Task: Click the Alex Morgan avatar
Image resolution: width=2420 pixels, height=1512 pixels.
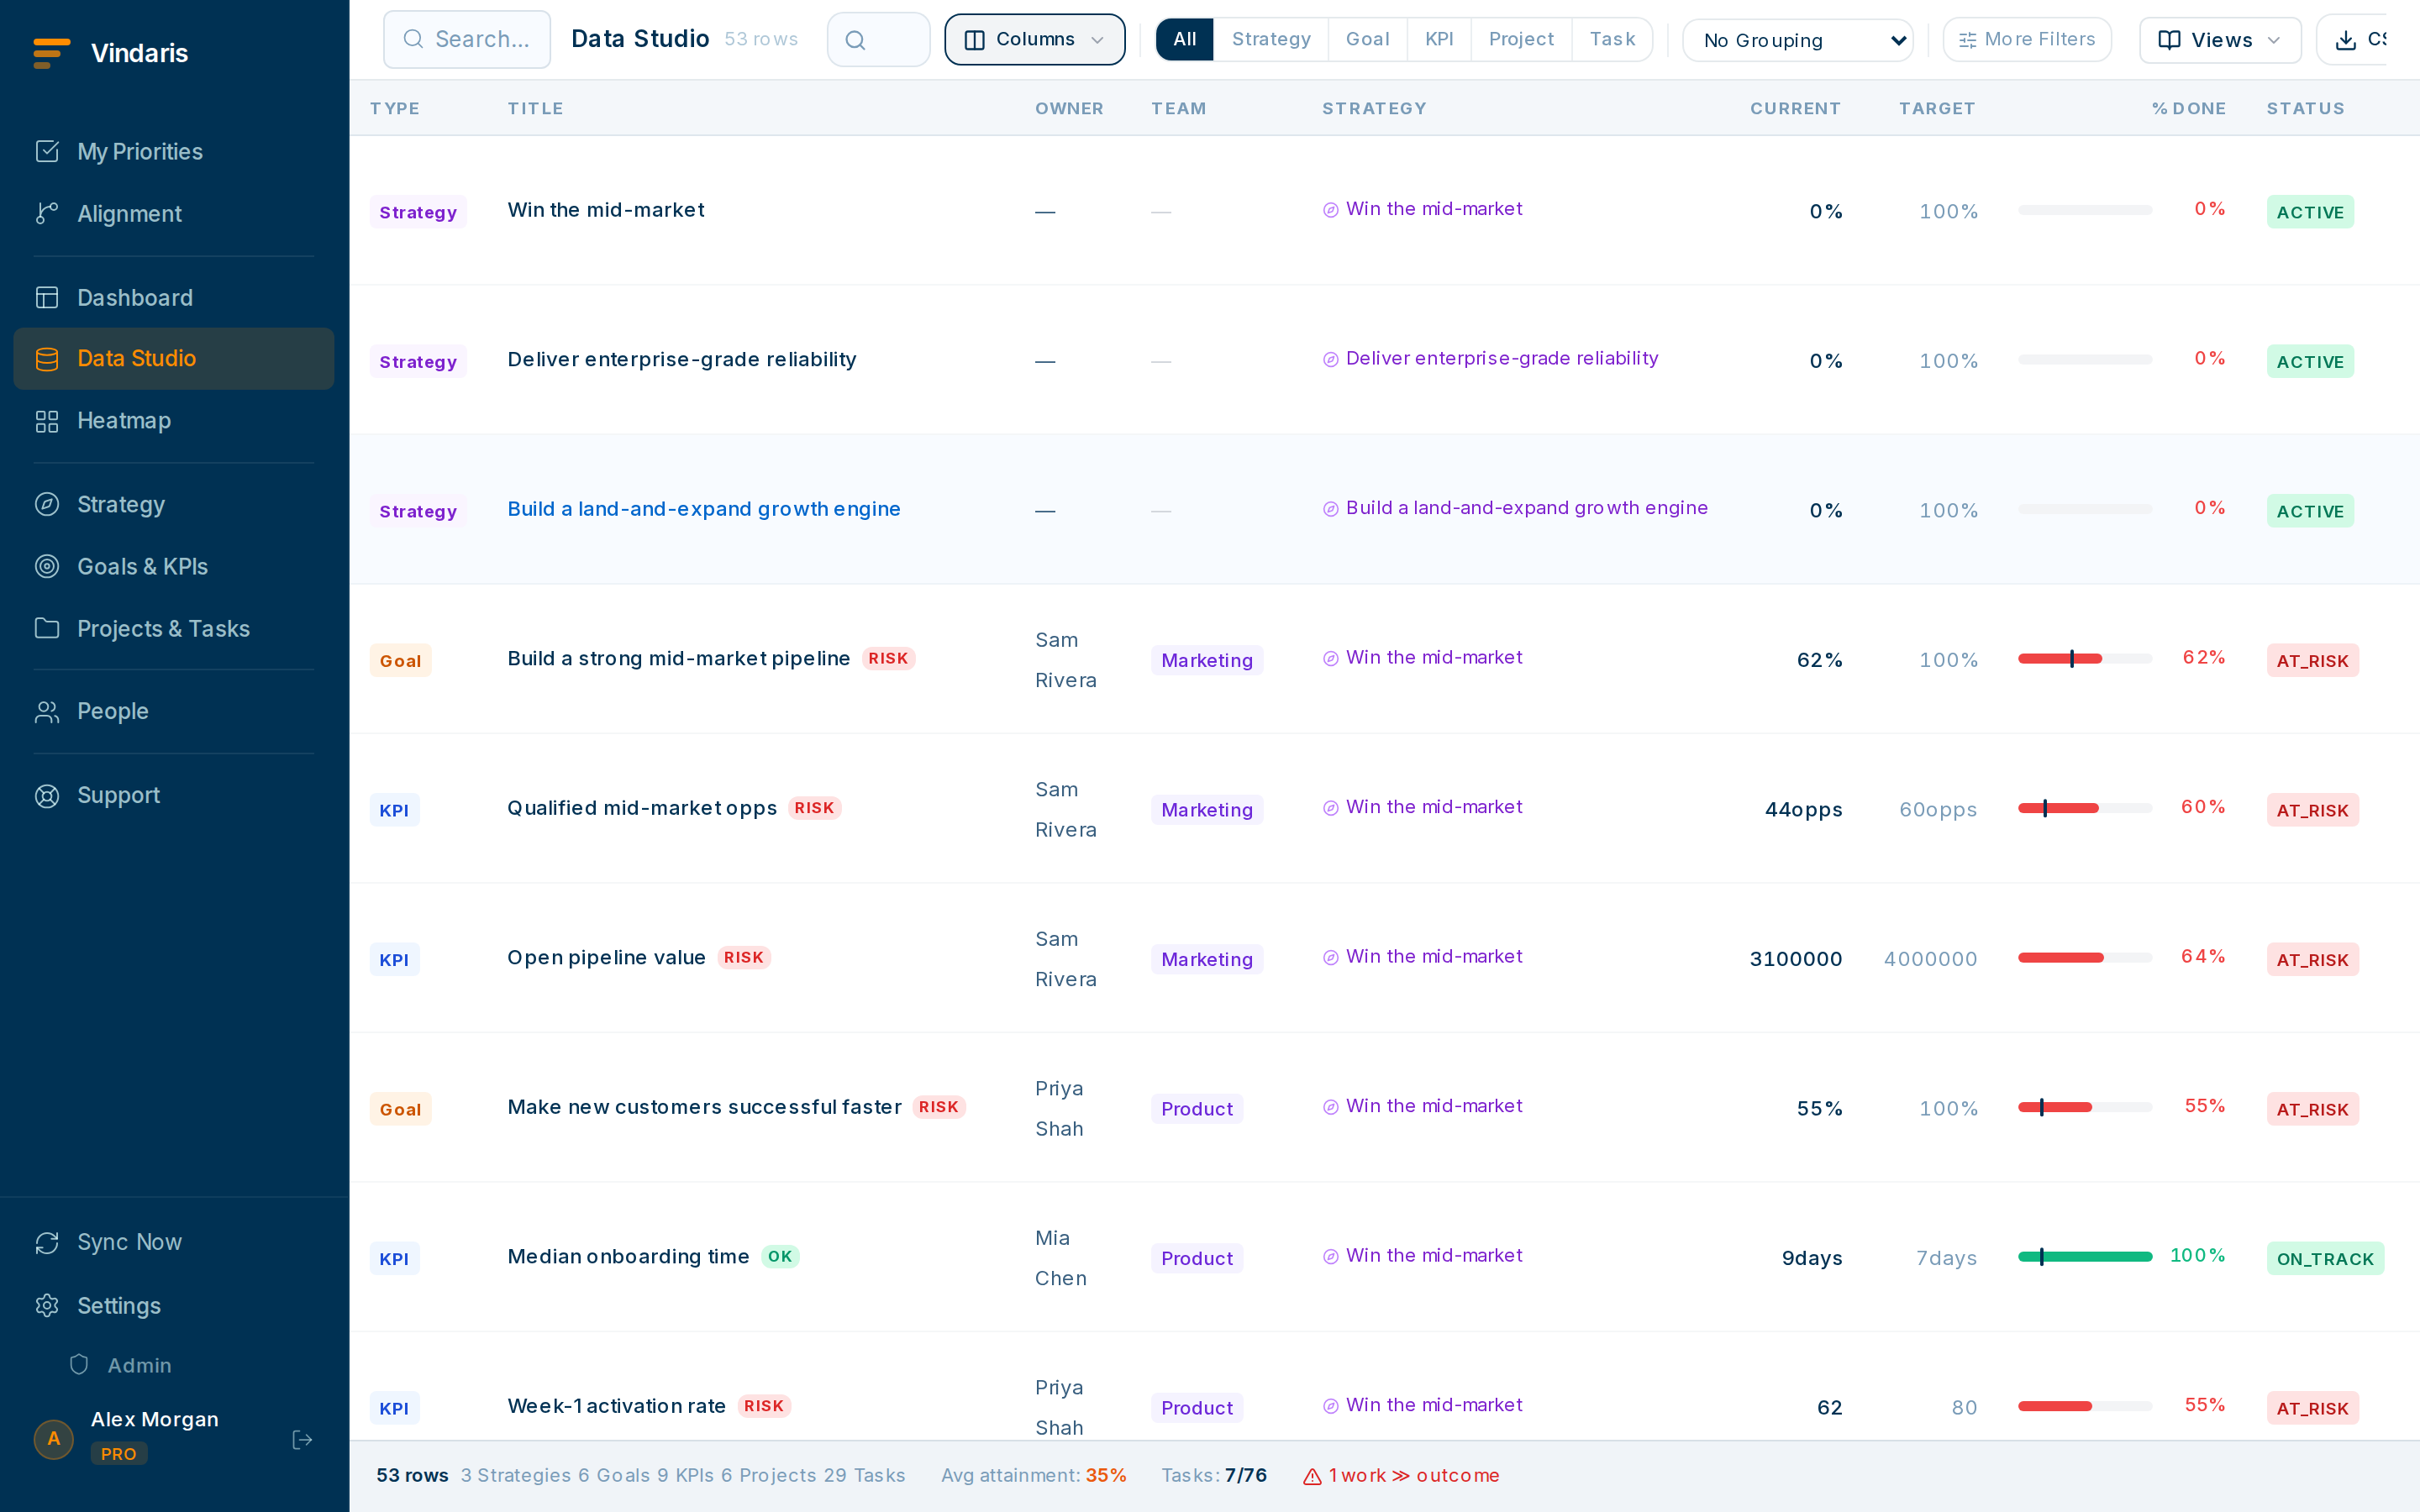Action: 54,1439
